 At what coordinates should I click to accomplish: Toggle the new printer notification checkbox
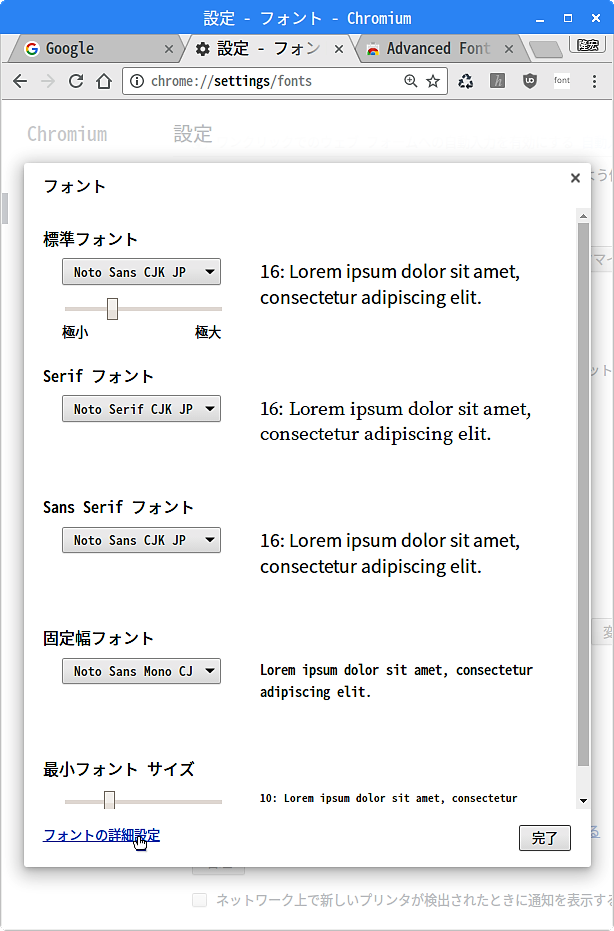click(x=200, y=900)
